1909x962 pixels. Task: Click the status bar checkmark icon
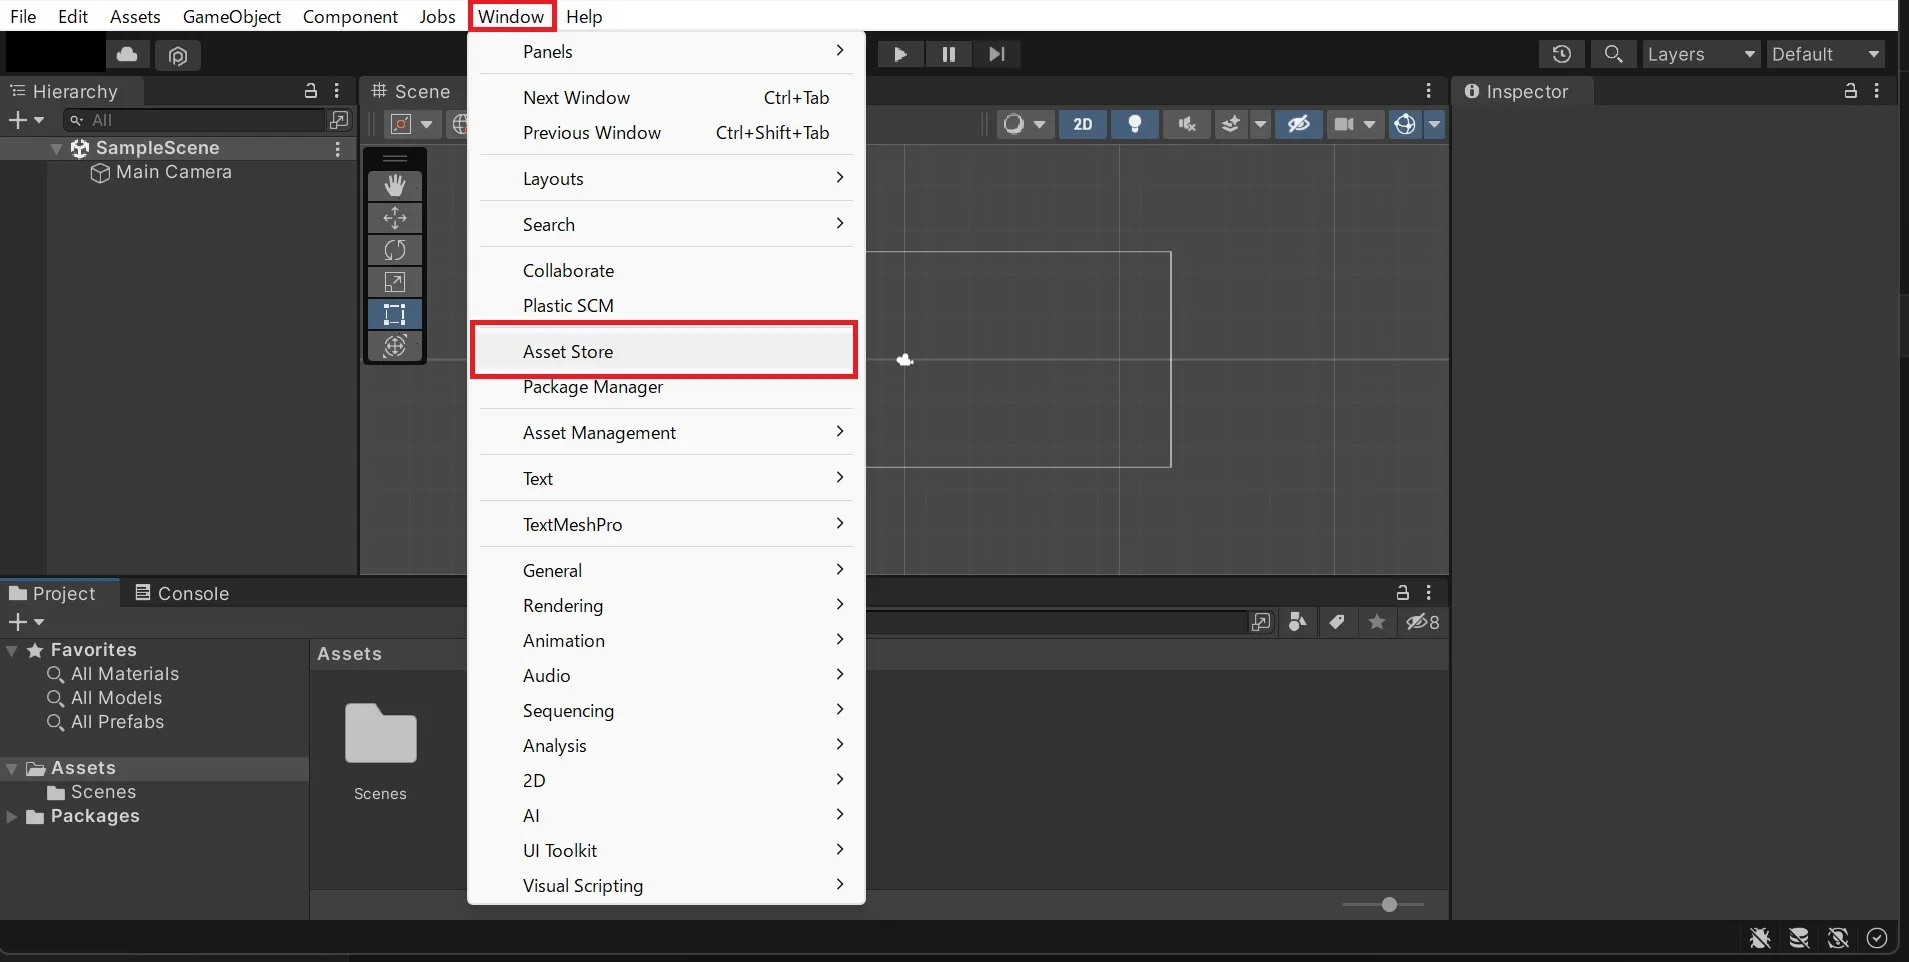[x=1877, y=938]
